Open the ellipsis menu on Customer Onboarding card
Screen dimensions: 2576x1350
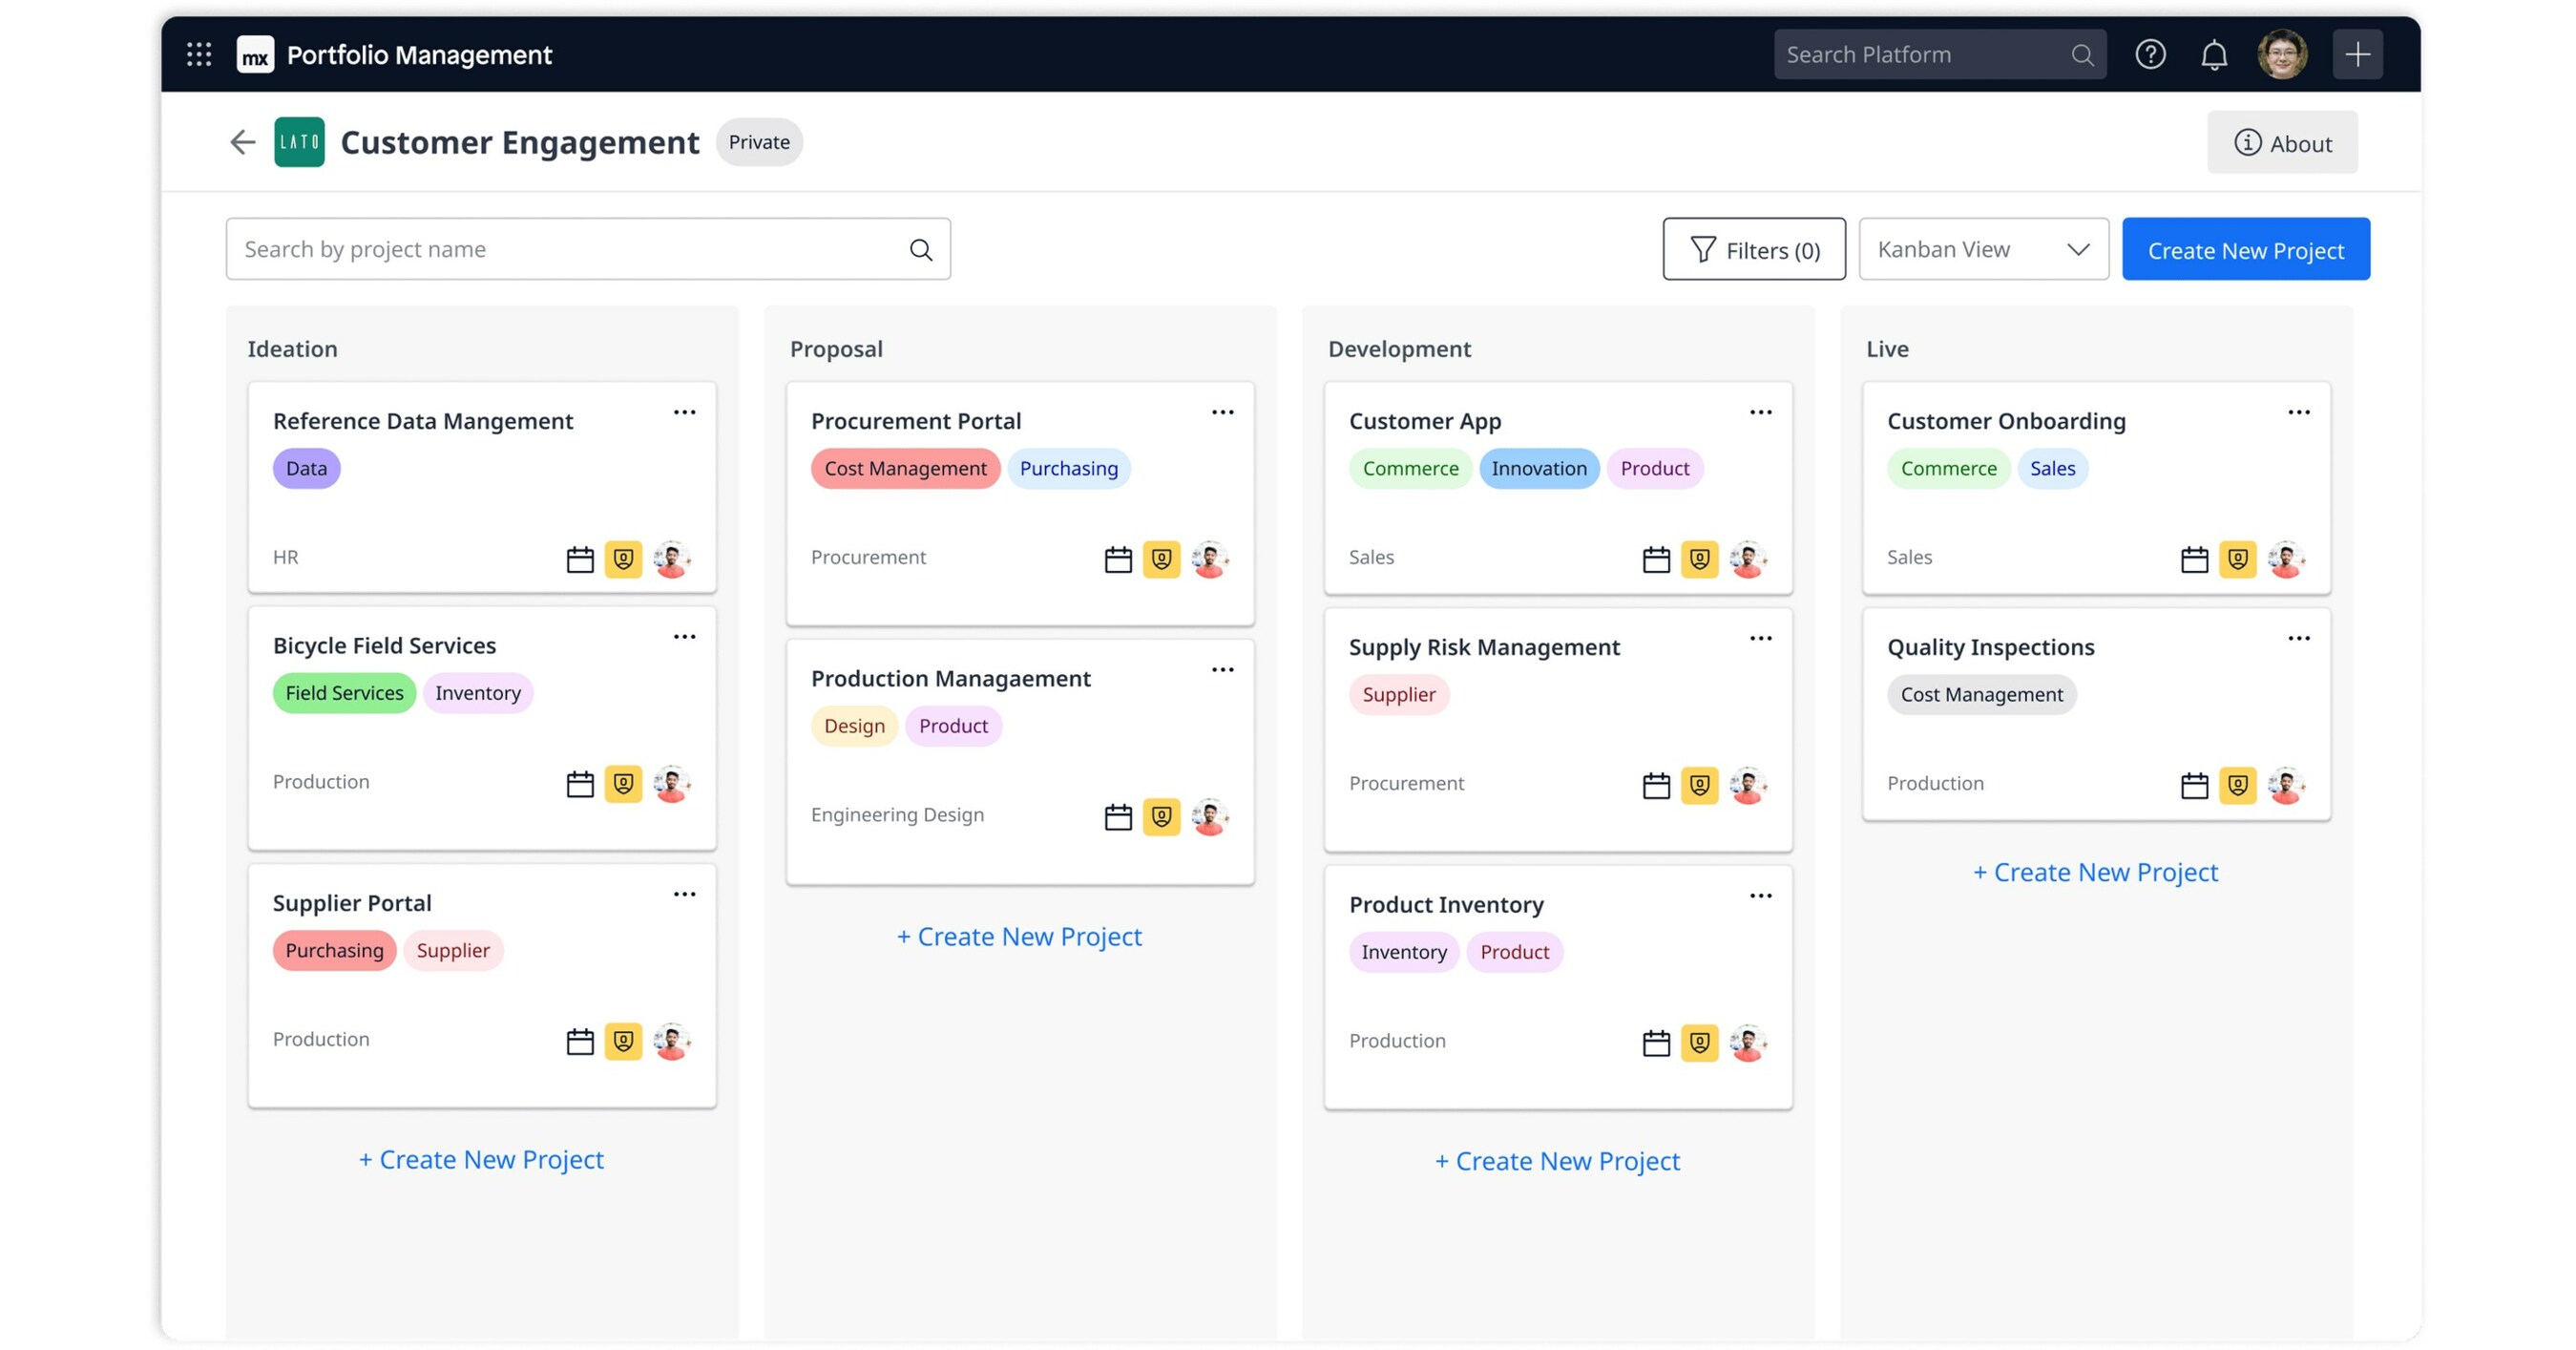click(x=2299, y=411)
